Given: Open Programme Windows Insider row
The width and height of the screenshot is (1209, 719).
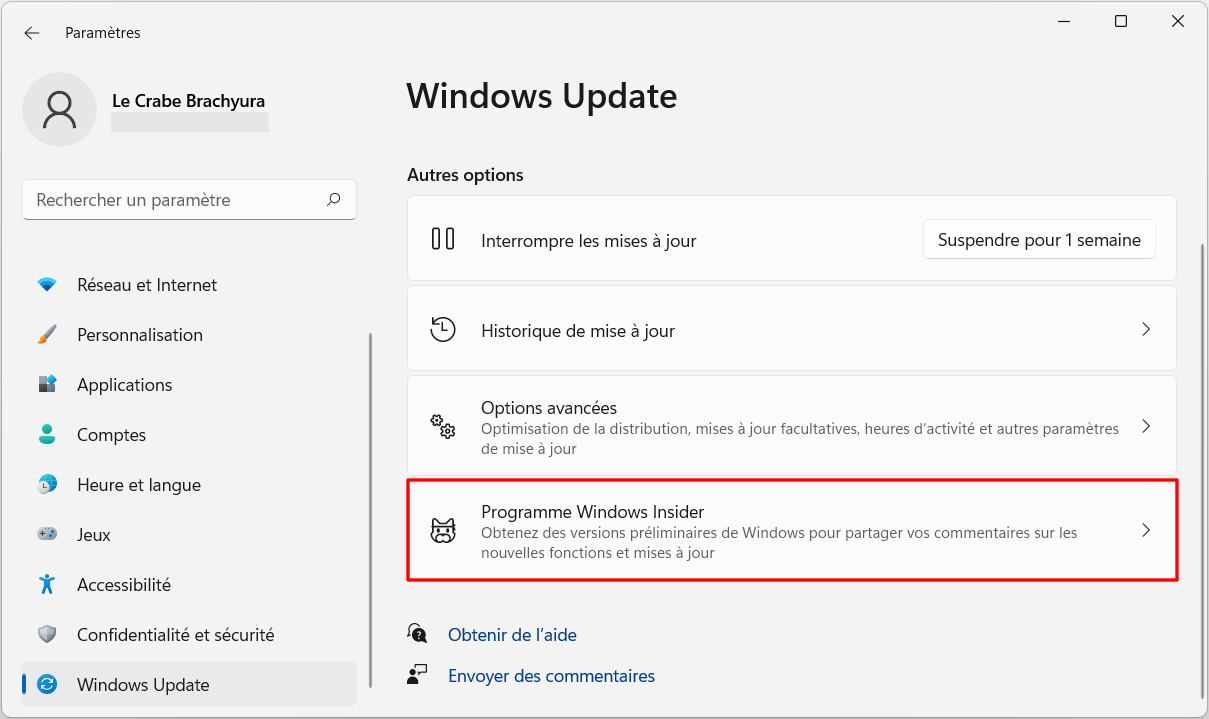Looking at the screenshot, I should tap(792, 531).
